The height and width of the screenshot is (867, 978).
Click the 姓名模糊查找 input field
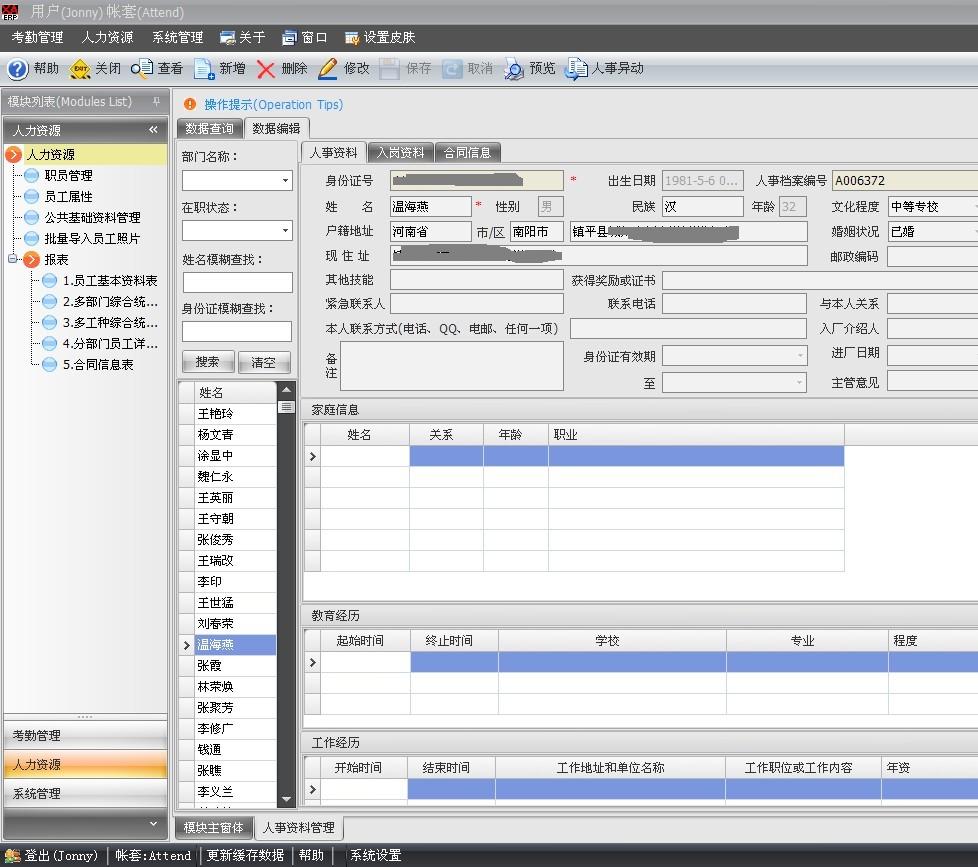(x=237, y=283)
